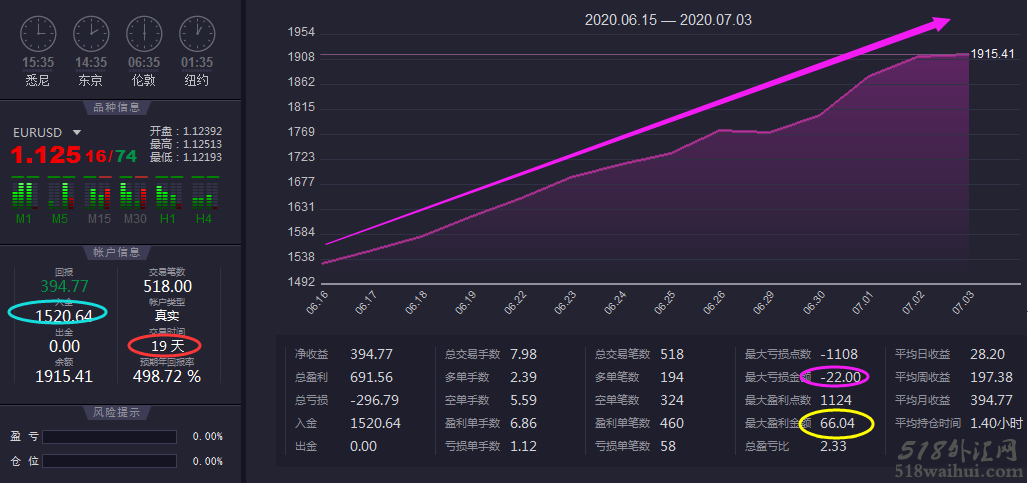Image resolution: width=1028 pixels, height=483 pixels.
Task: Click the 盈亏 risk progress bar
Action: [x=109, y=436]
